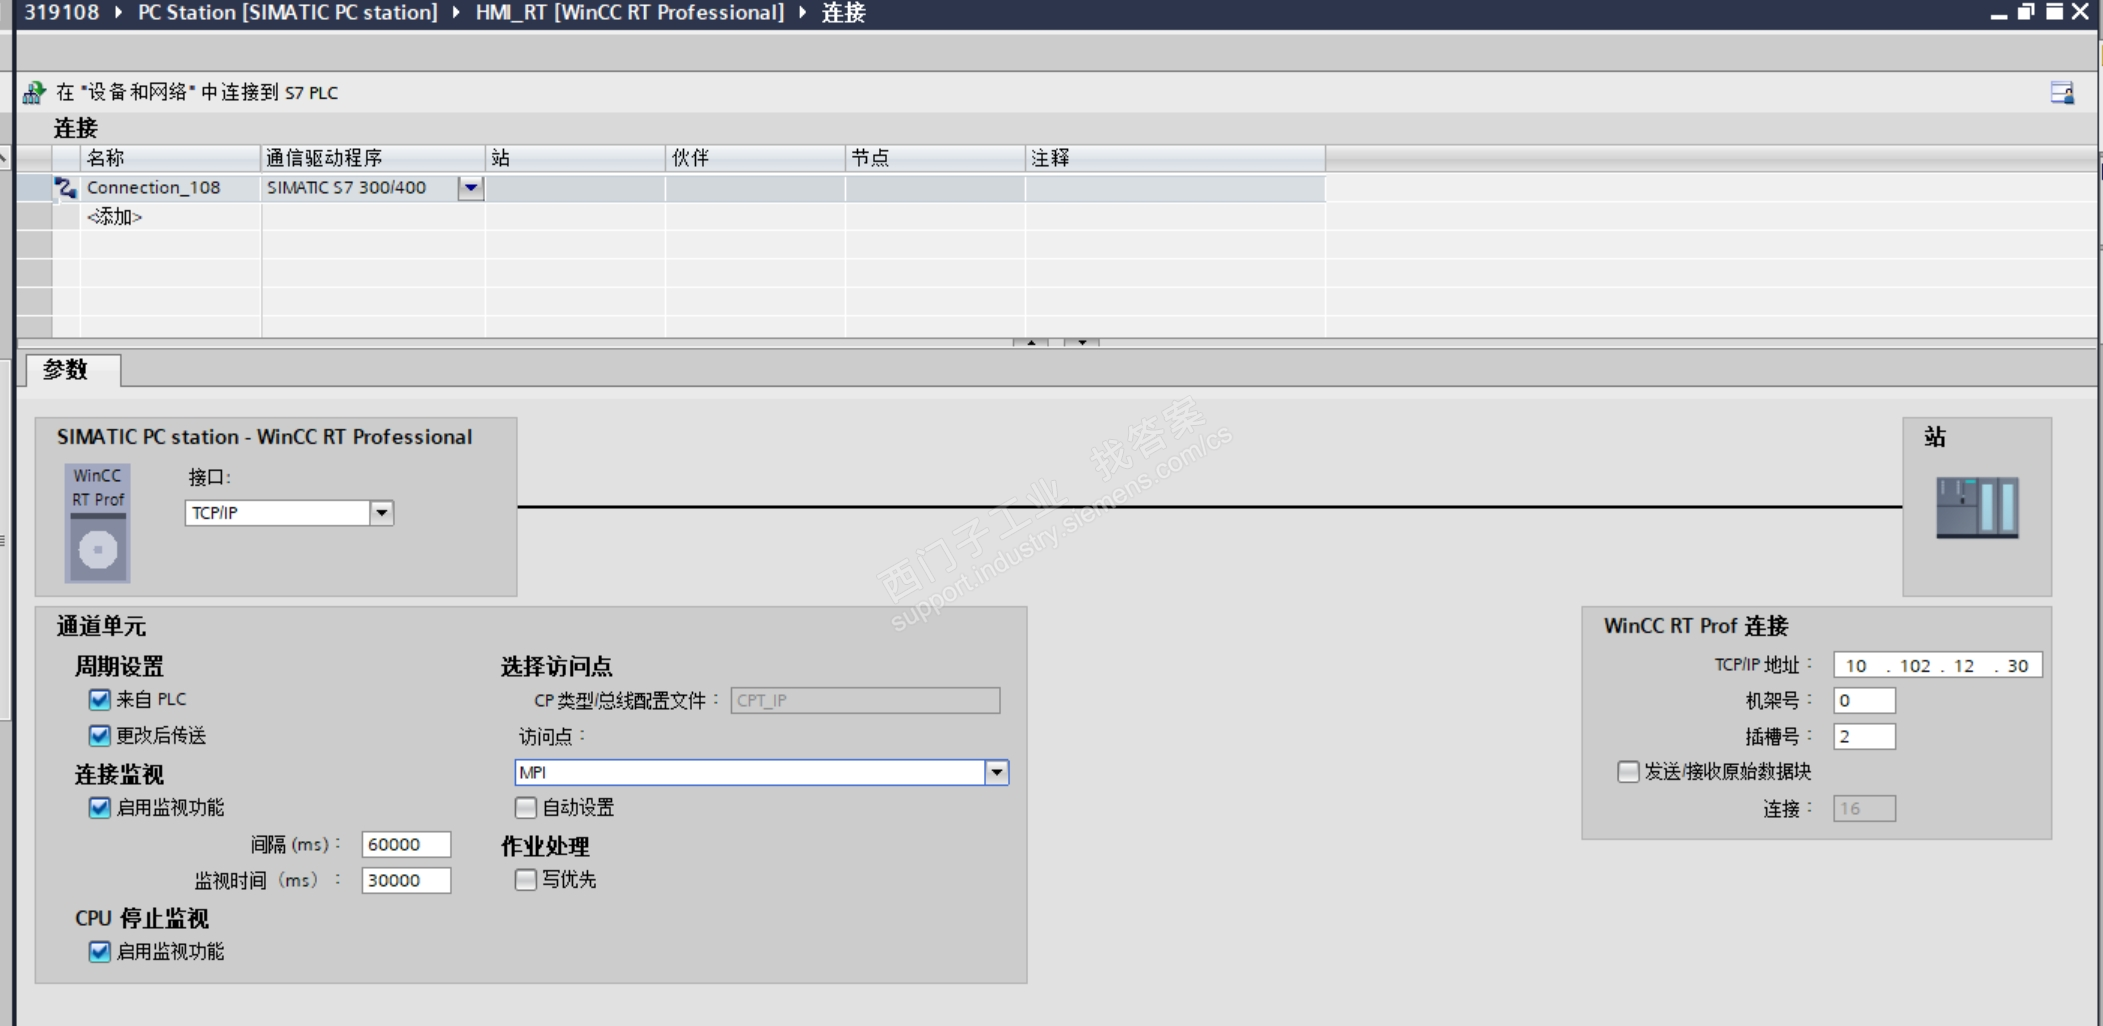Click the <添加> row to add connection
Viewport: 2103px width, 1026px height.
tap(115, 217)
